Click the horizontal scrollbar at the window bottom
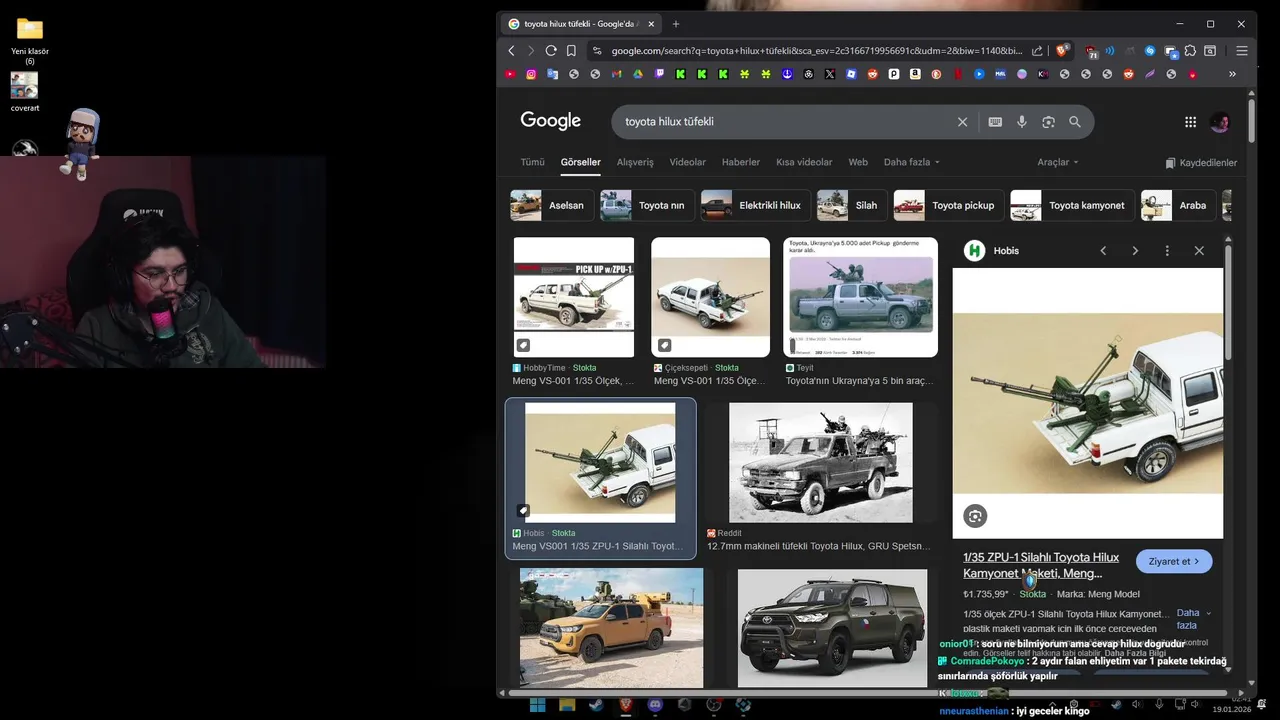 870,692
